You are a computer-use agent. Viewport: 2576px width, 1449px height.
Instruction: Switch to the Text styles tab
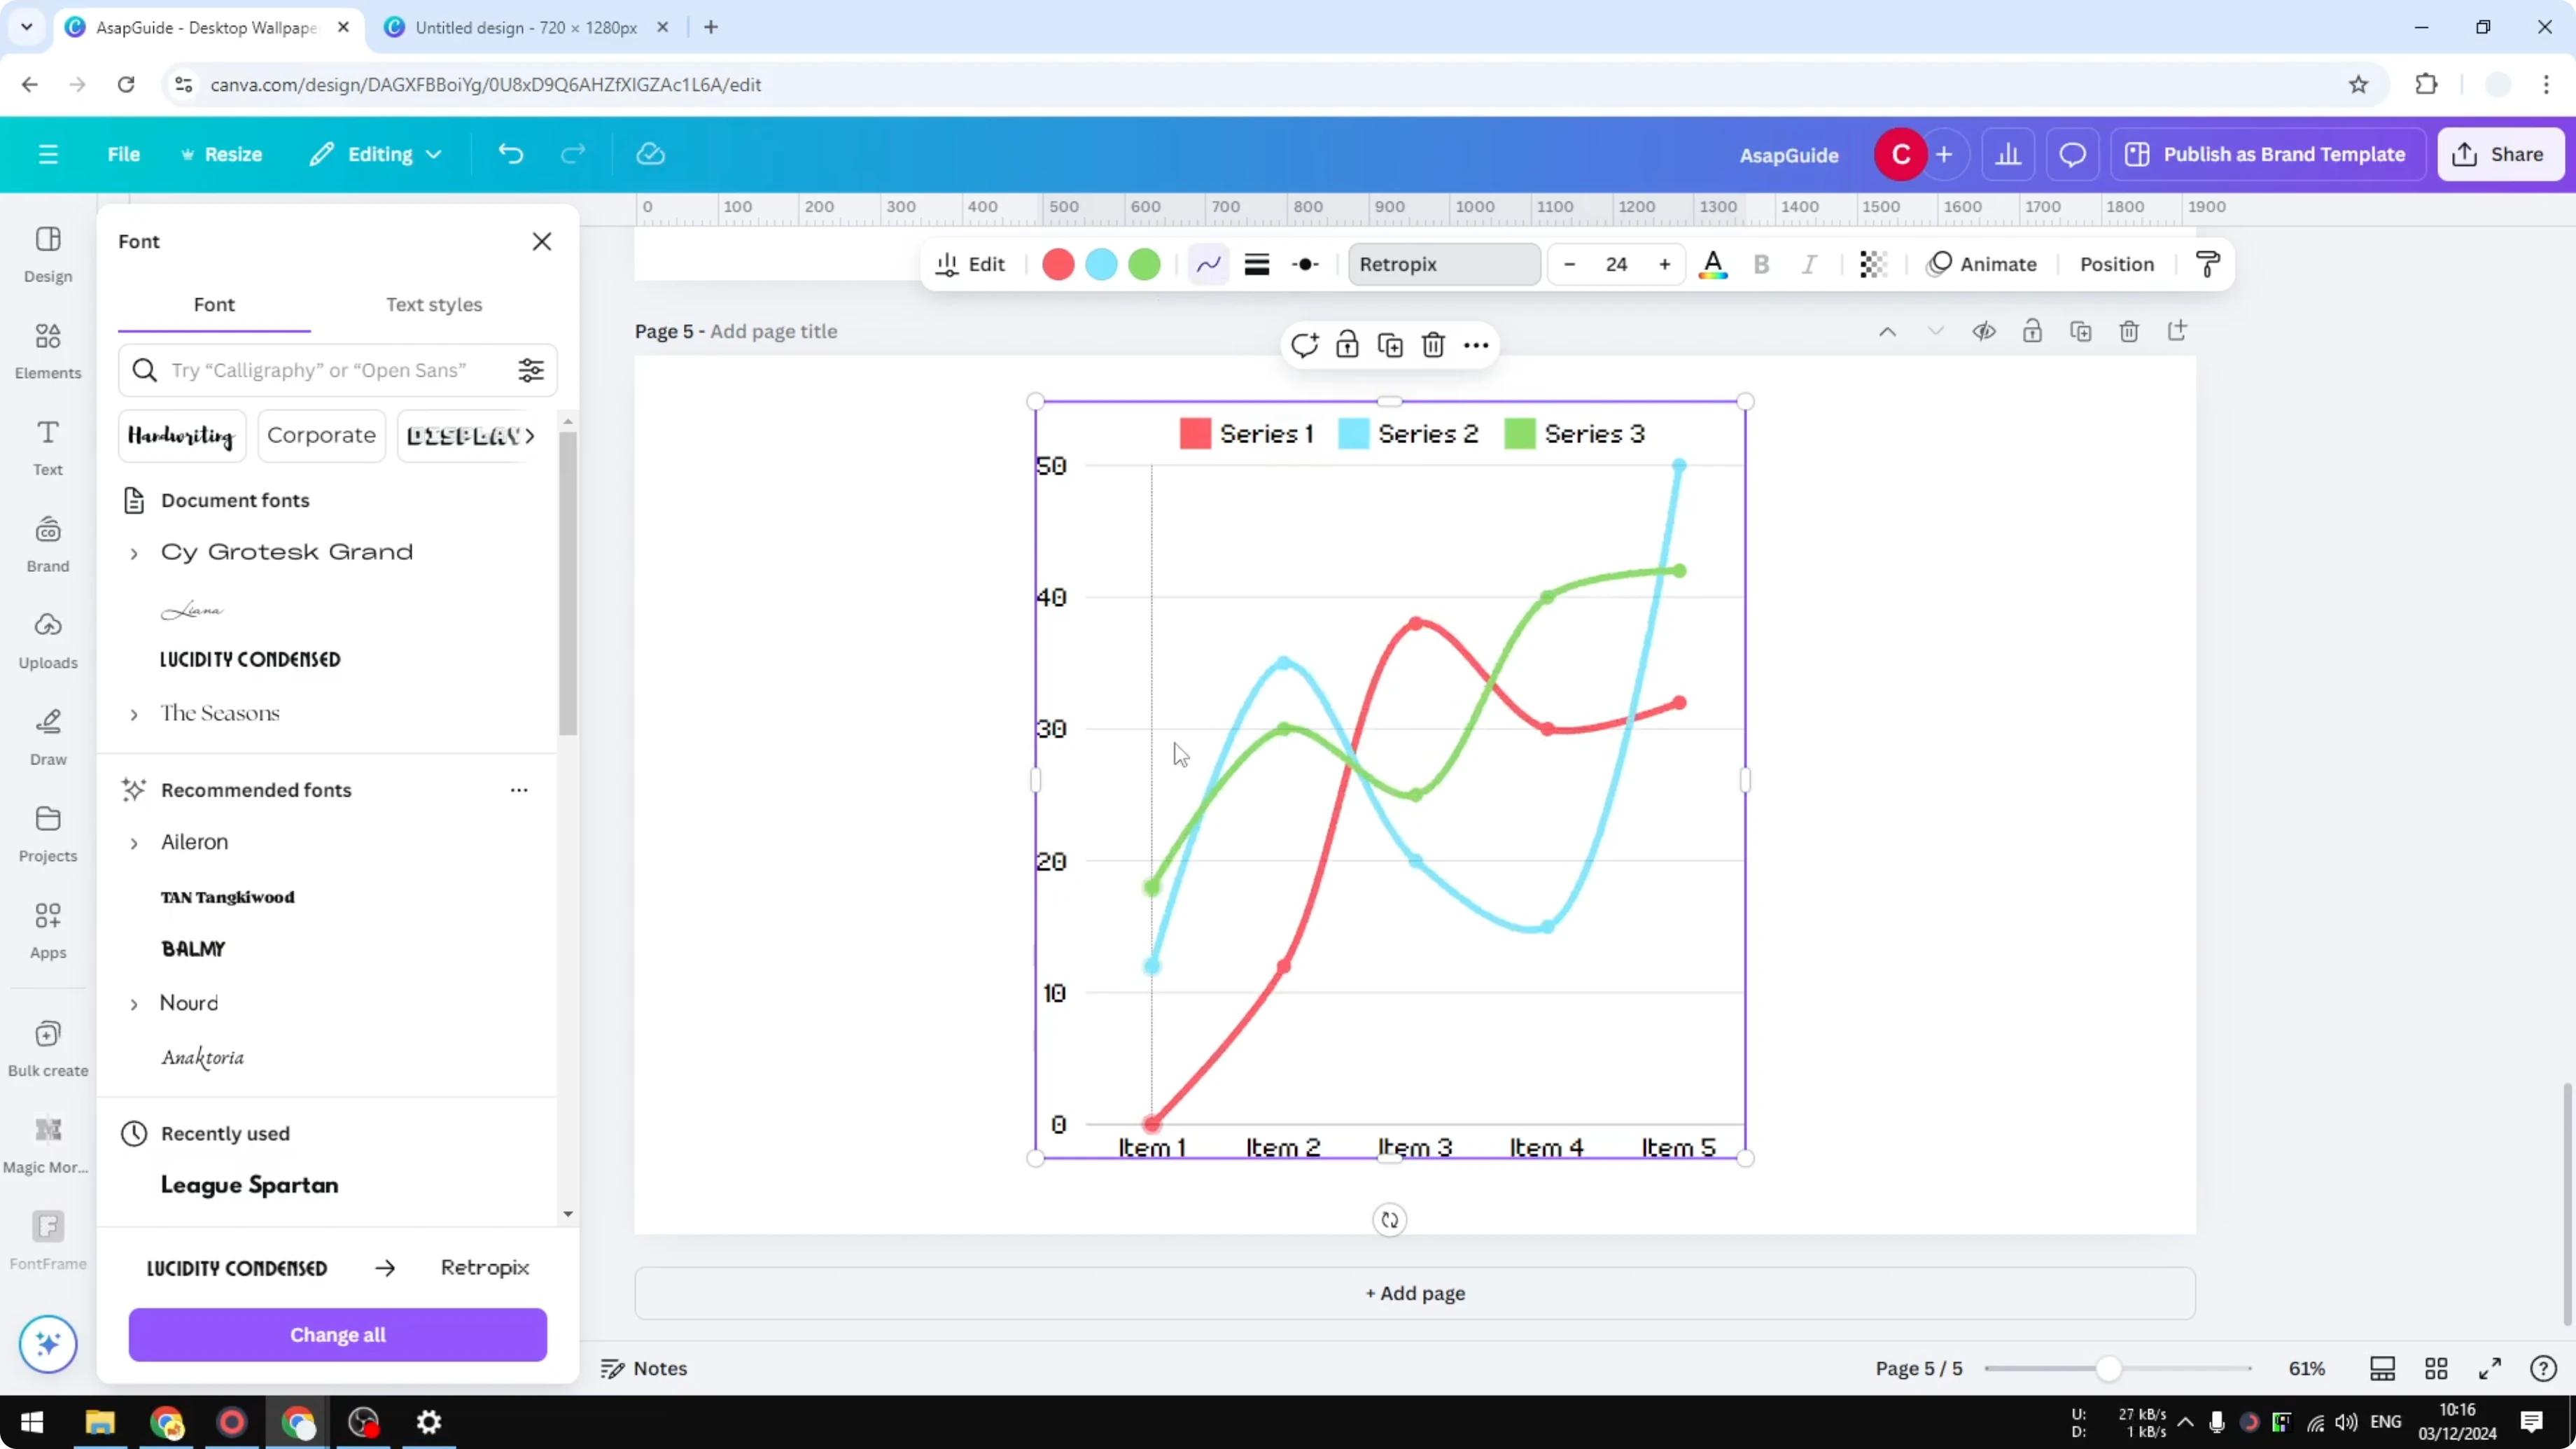point(434,305)
